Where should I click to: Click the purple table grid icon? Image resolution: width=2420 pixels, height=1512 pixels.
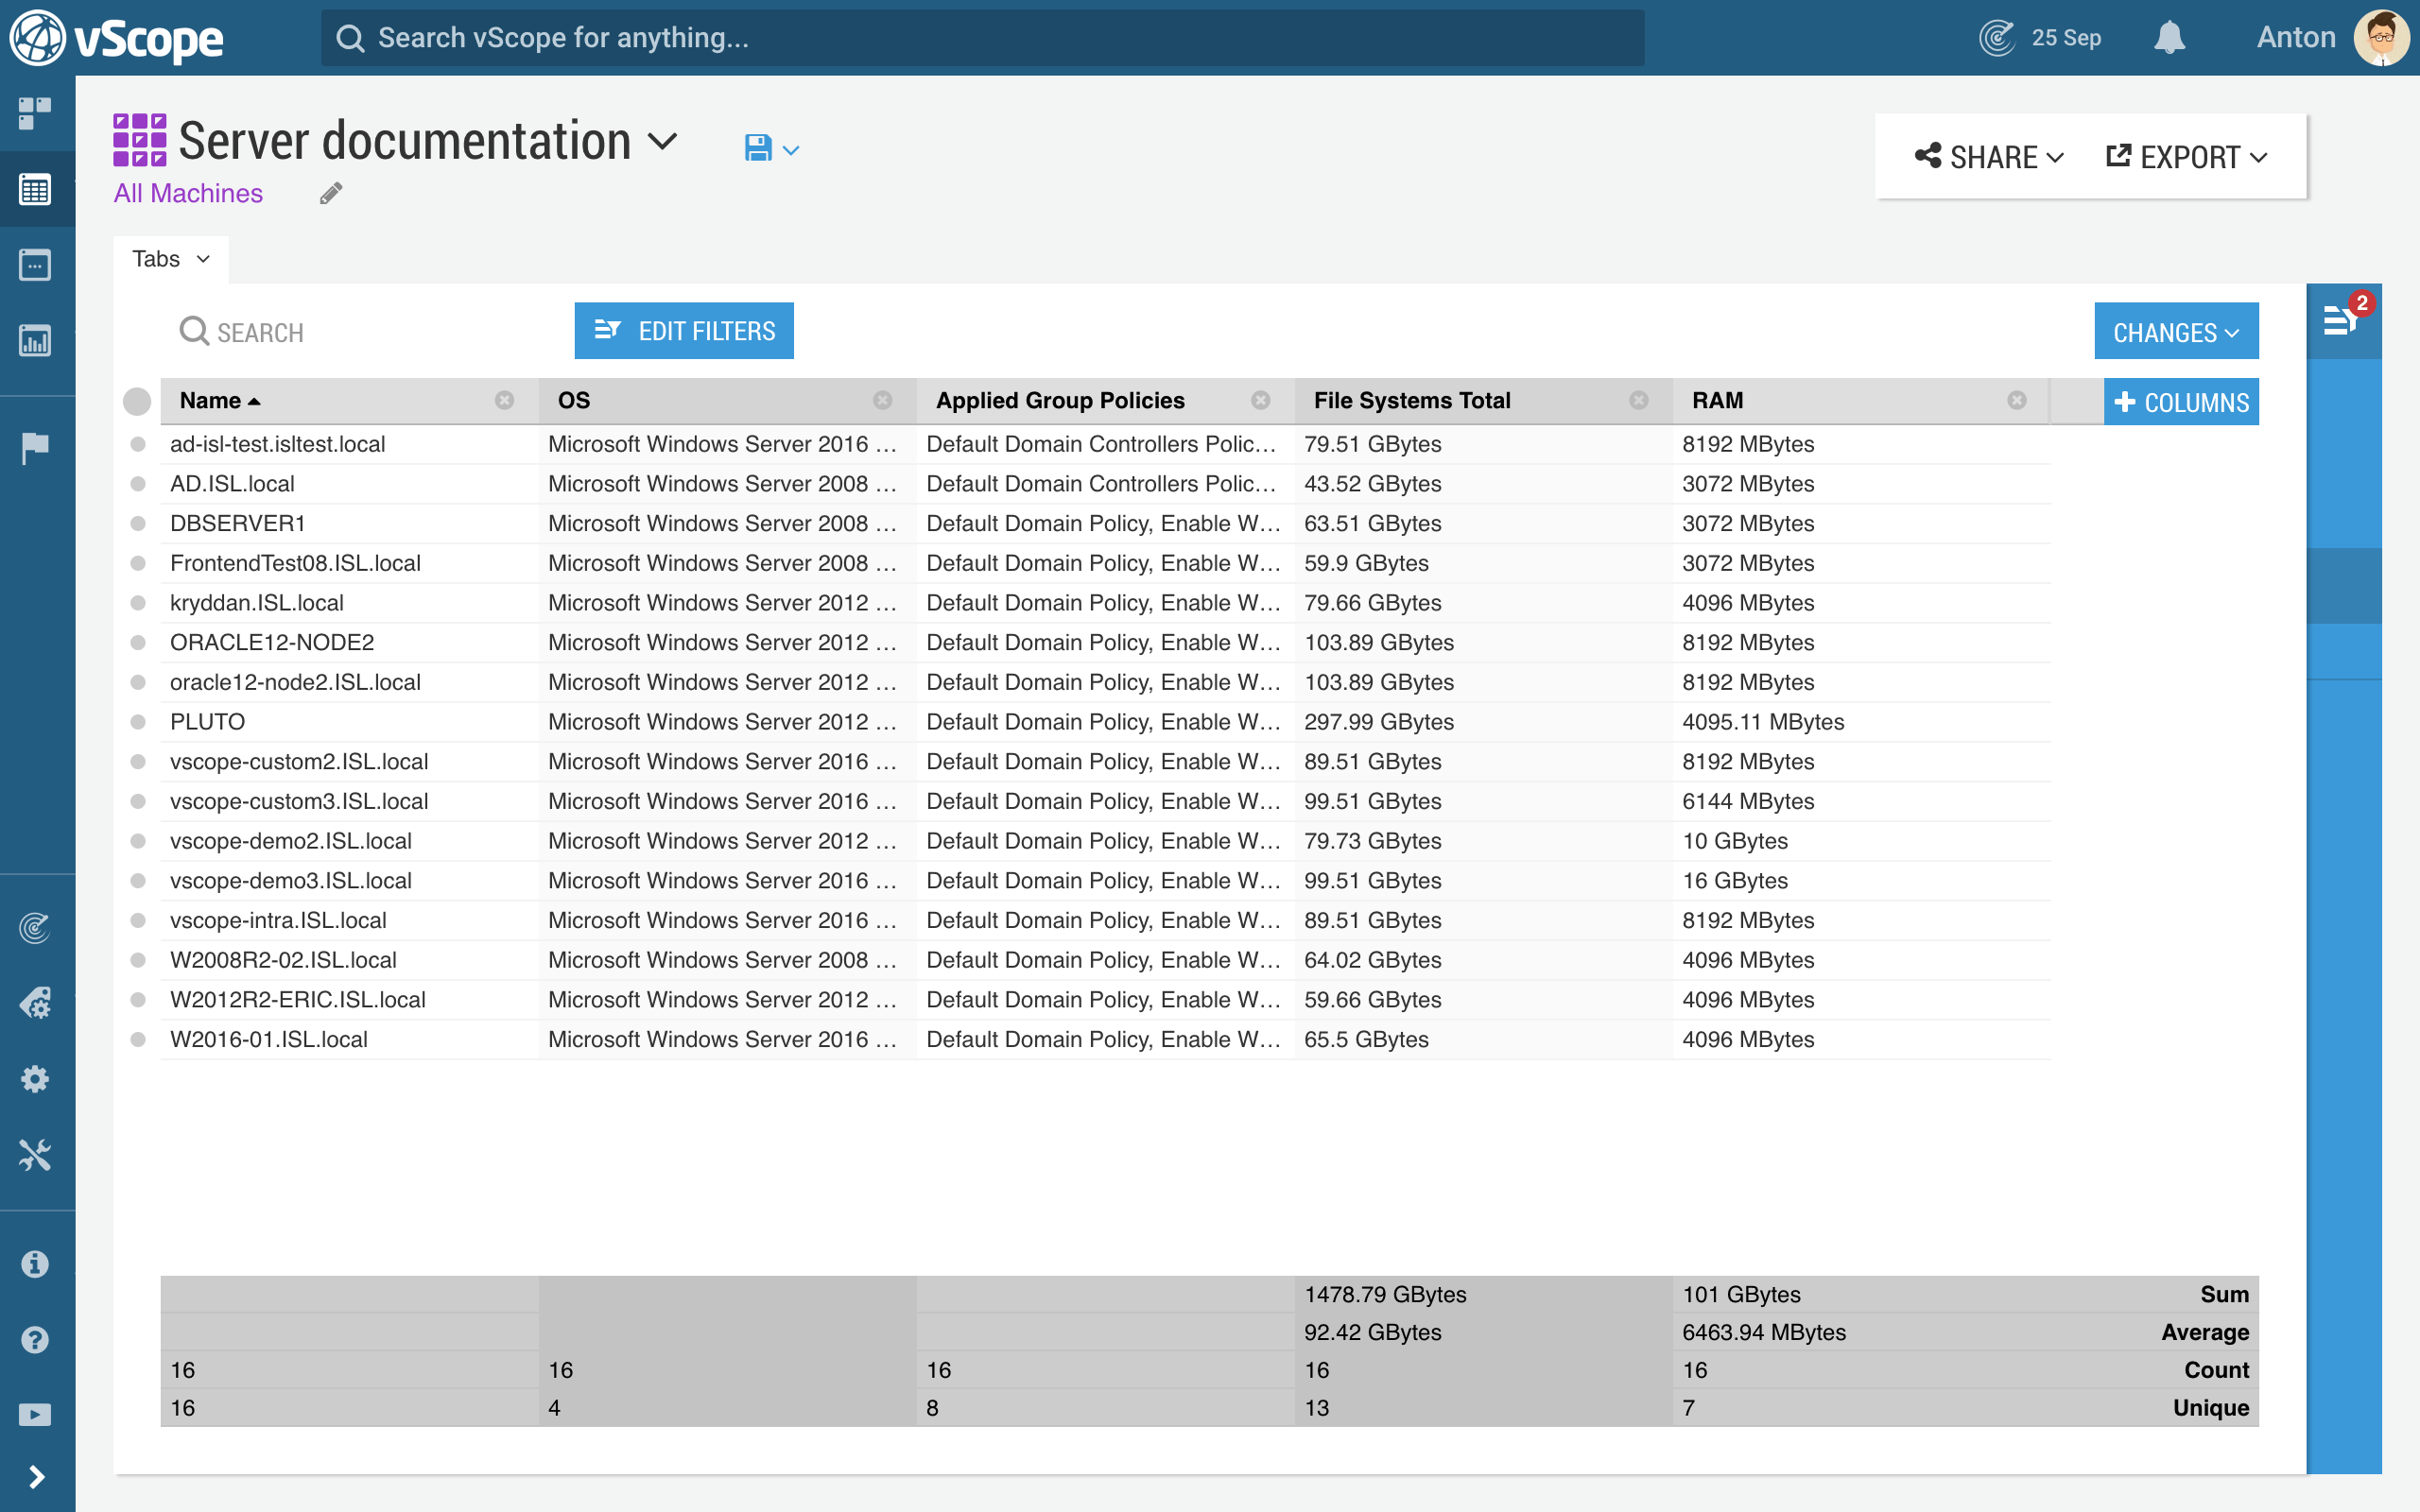139,139
